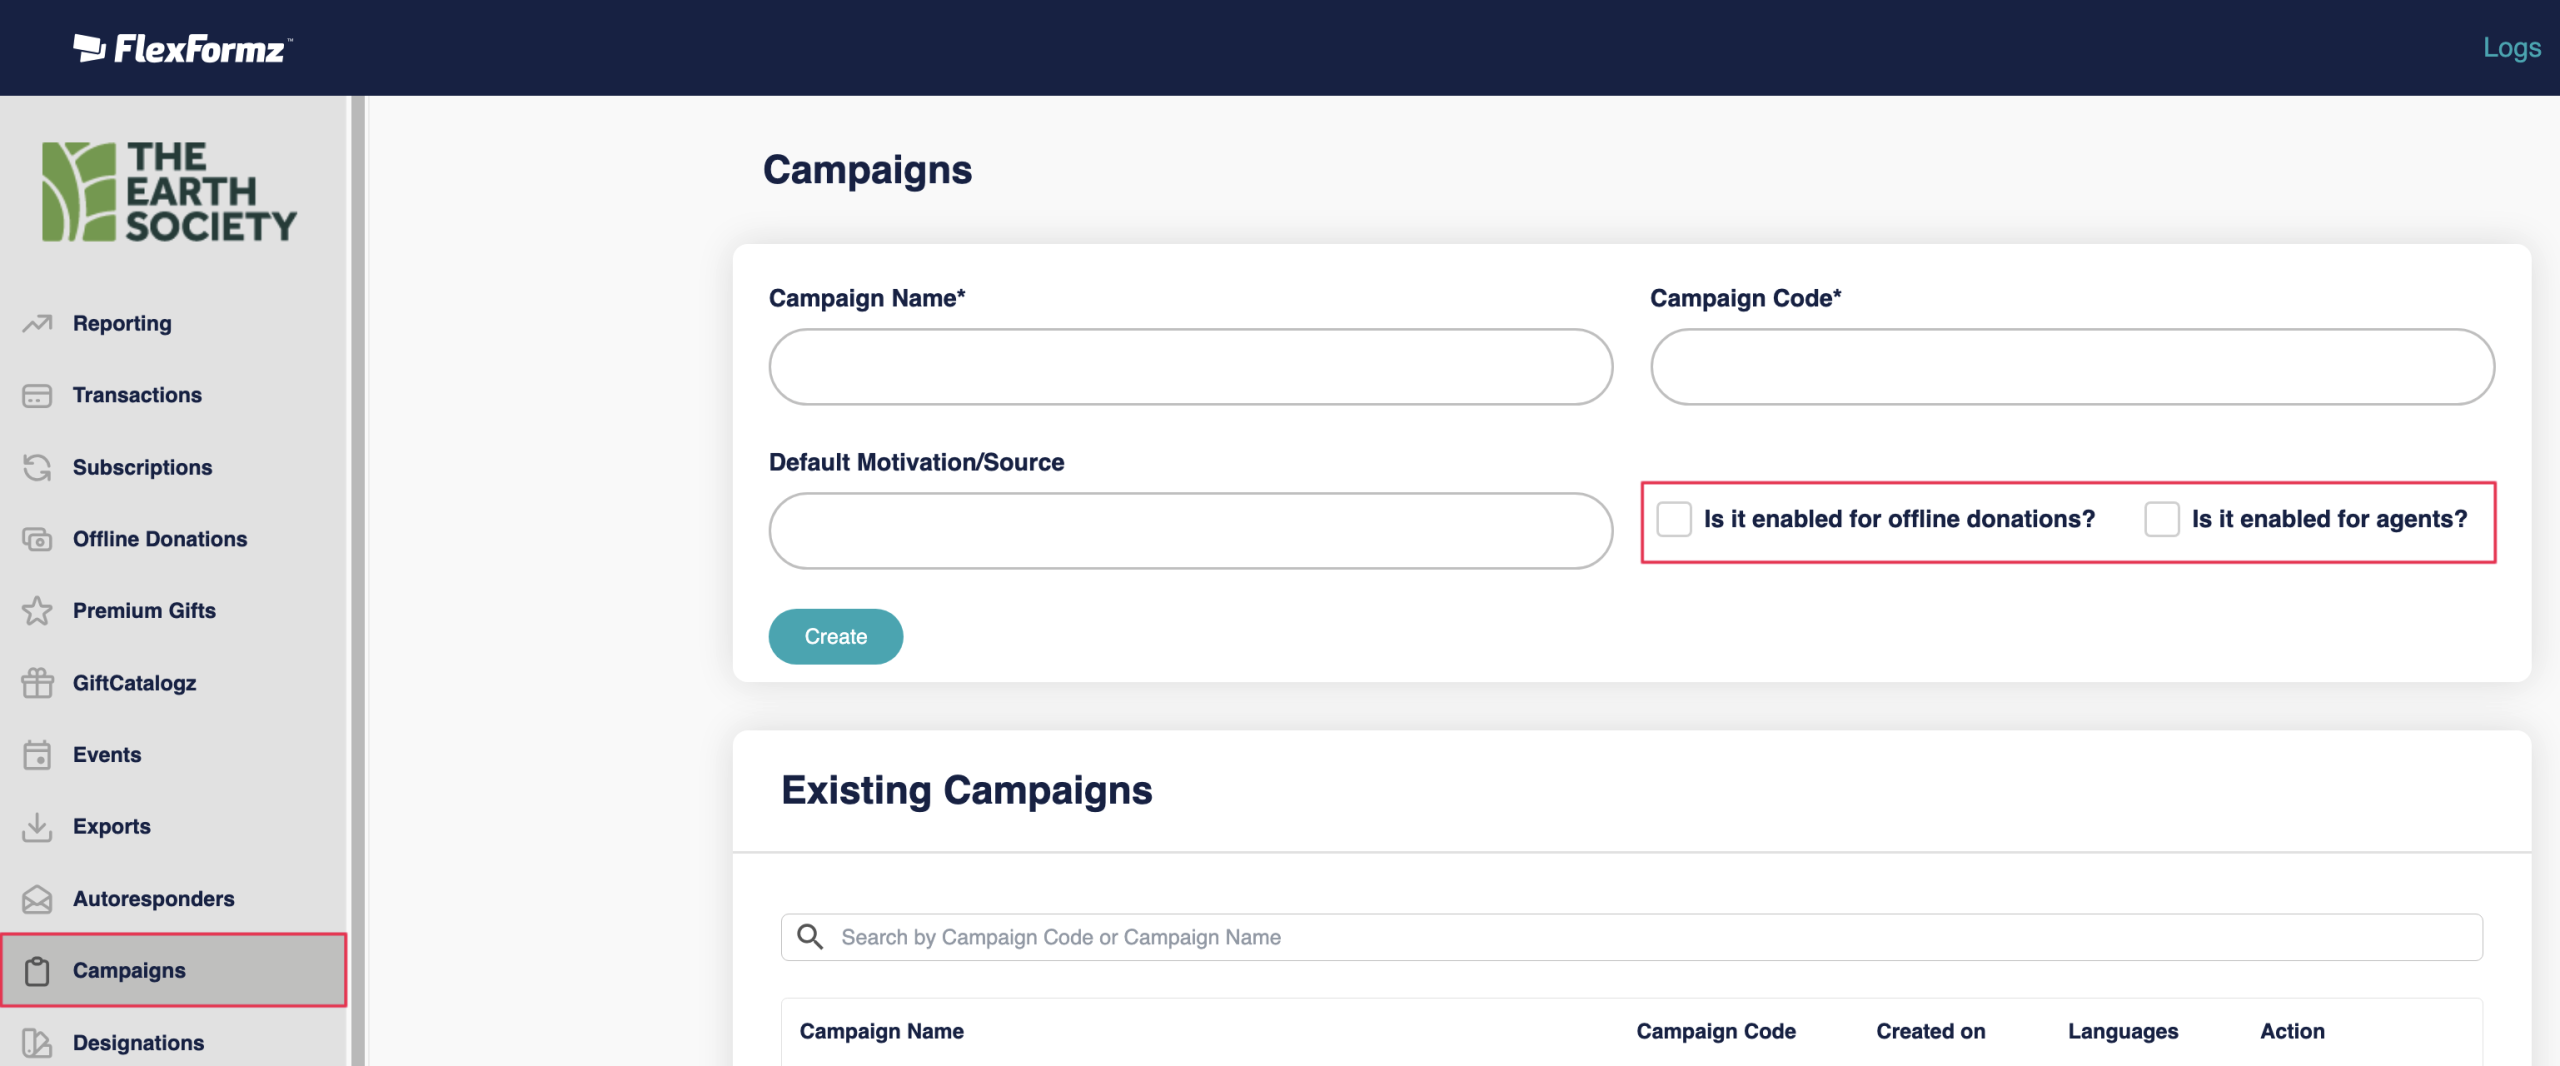Open the Campaigns sidebar menu item
The height and width of the screenshot is (1066, 2560).
click(x=129, y=970)
